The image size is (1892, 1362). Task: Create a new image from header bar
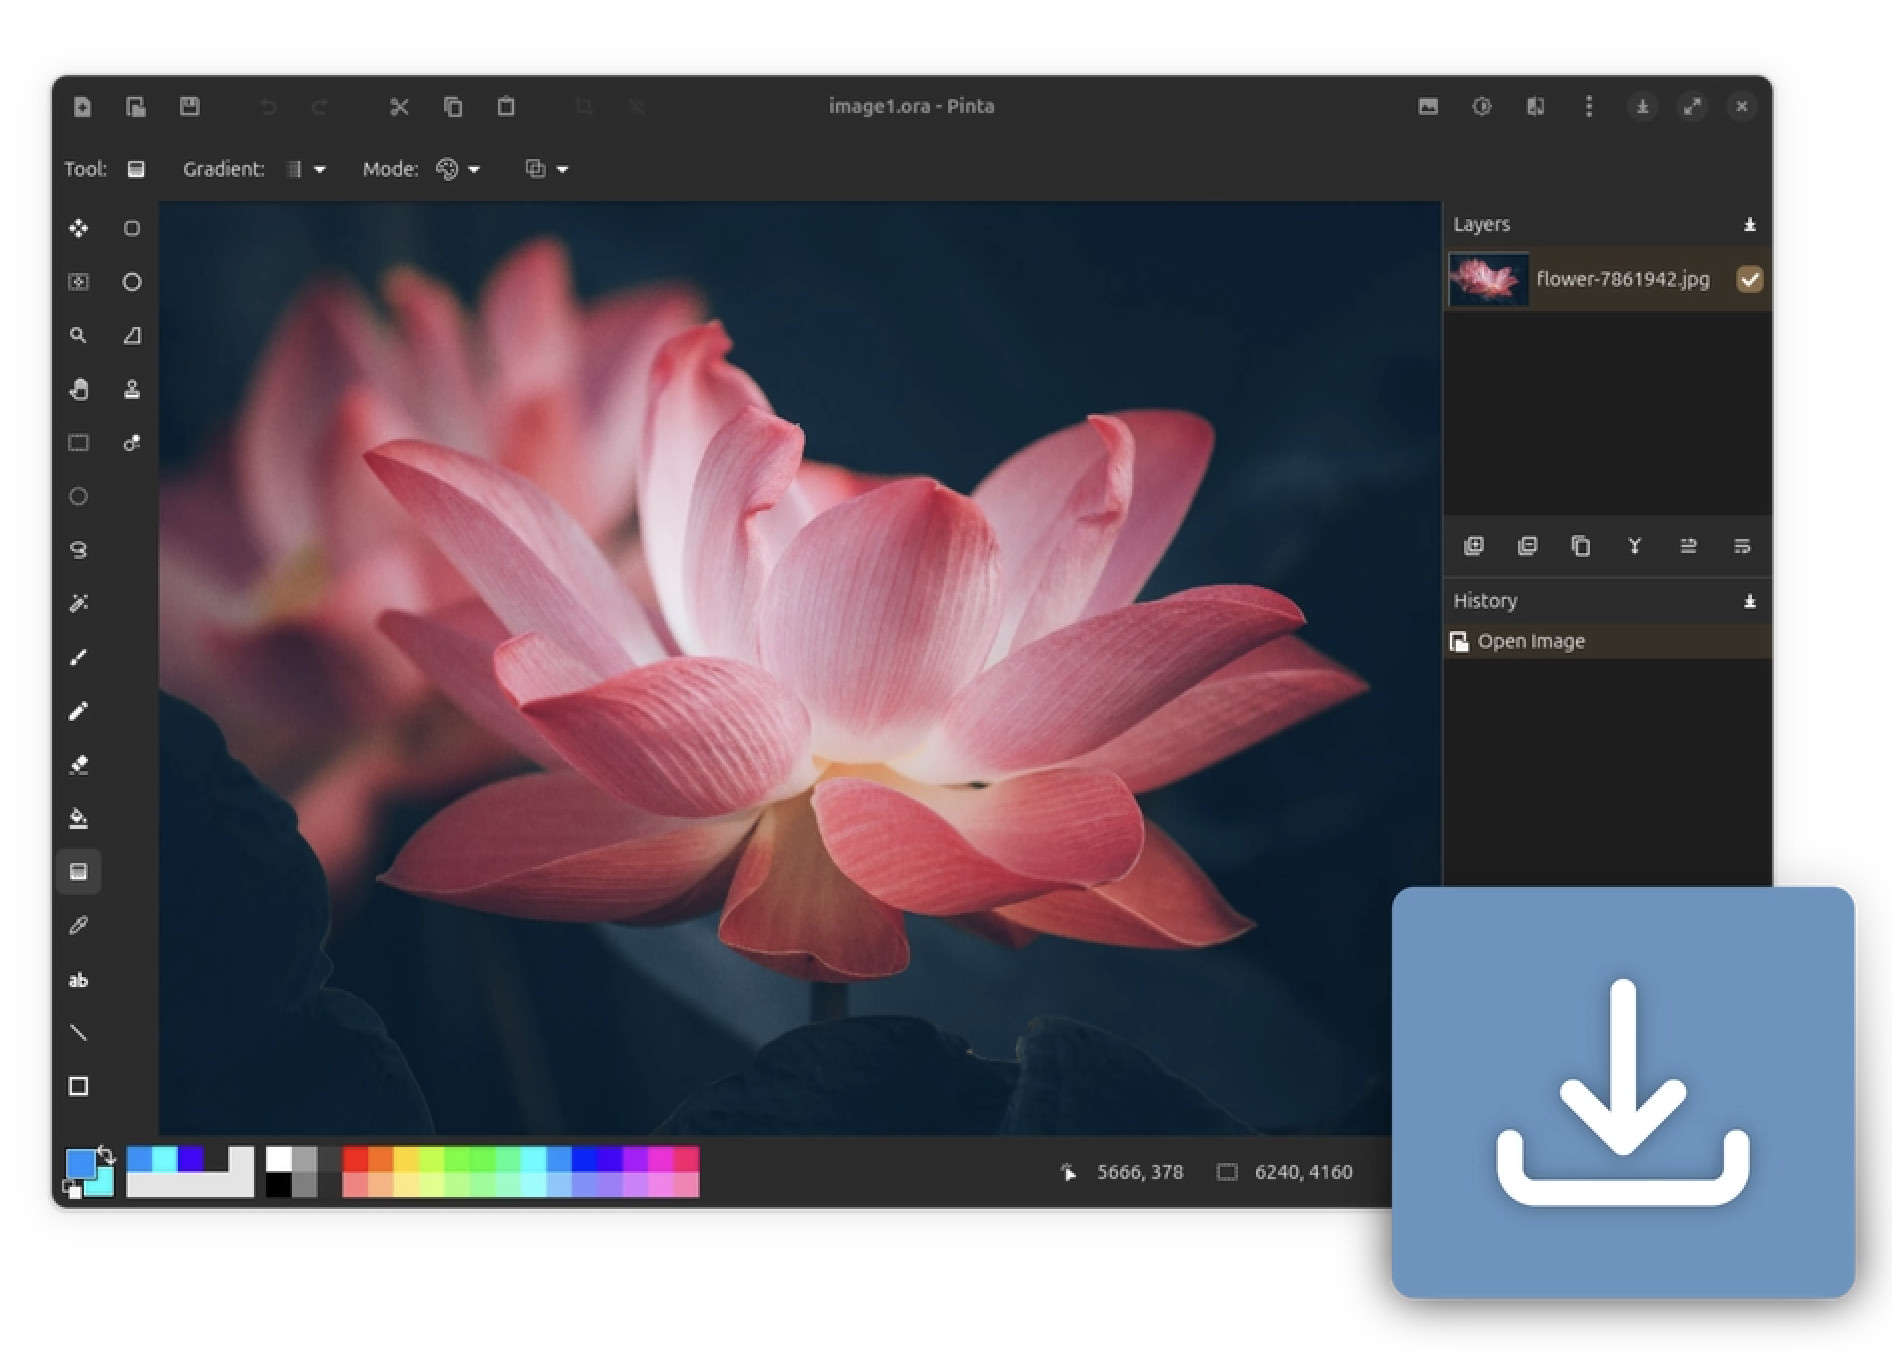click(x=82, y=107)
